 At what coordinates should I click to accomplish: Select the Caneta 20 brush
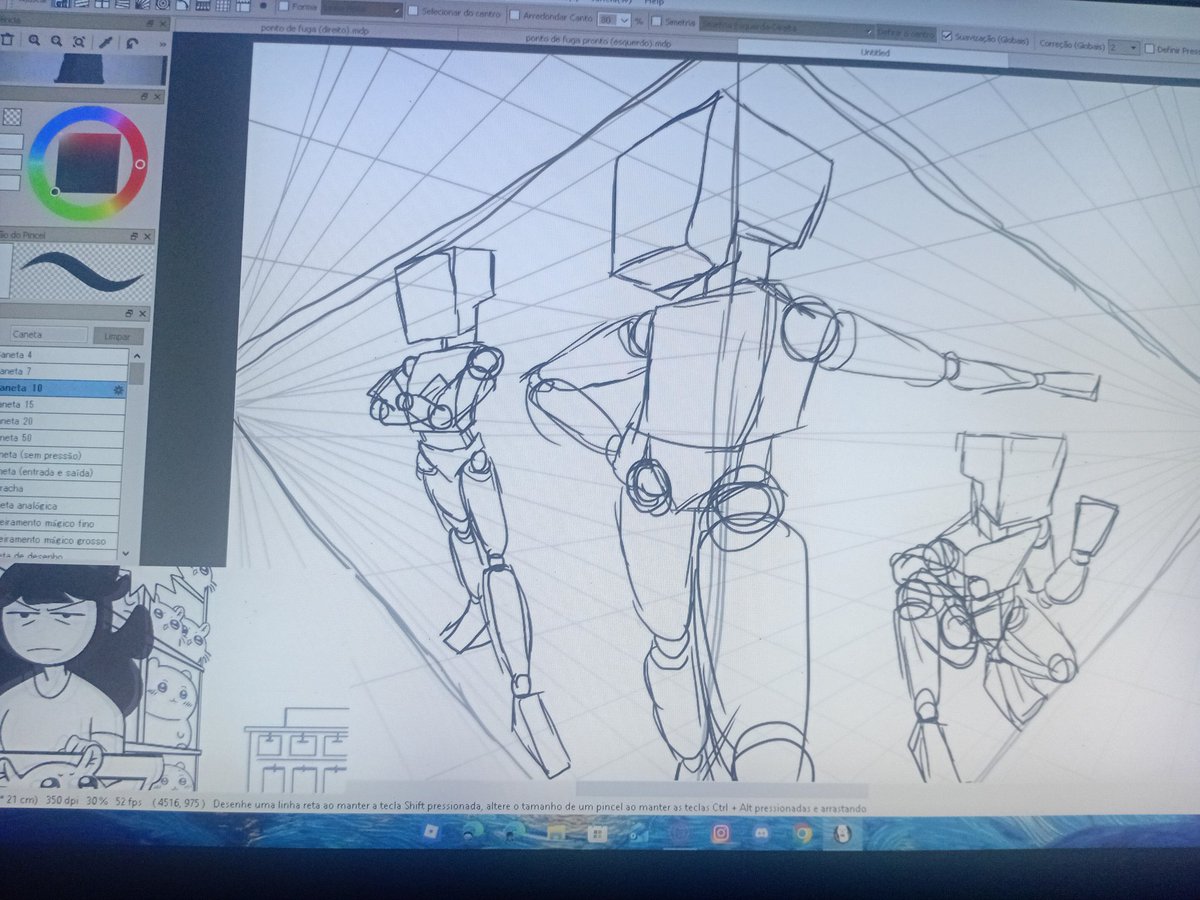coord(63,421)
